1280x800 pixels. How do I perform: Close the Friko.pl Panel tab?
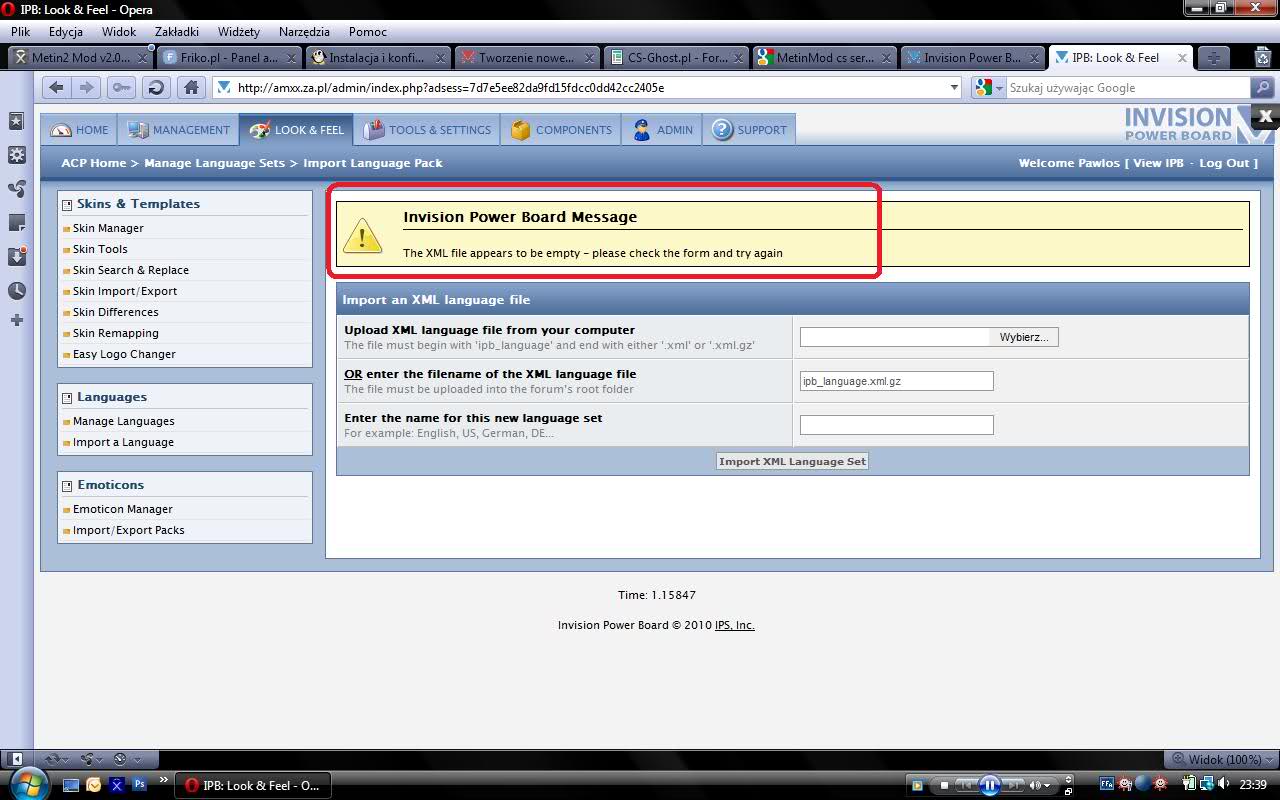point(289,58)
